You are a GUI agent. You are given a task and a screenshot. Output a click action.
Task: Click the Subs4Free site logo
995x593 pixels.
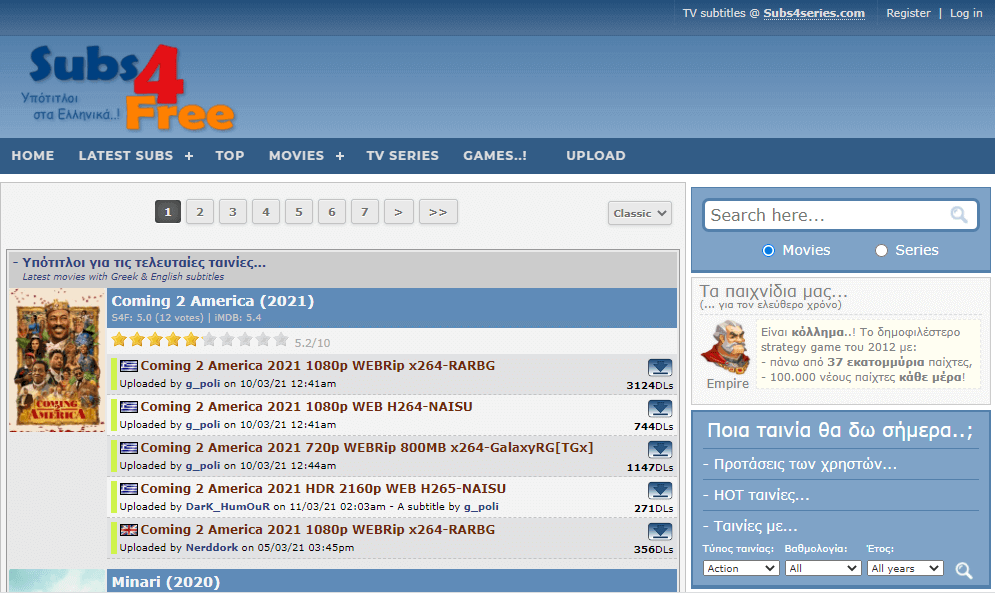(x=128, y=87)
